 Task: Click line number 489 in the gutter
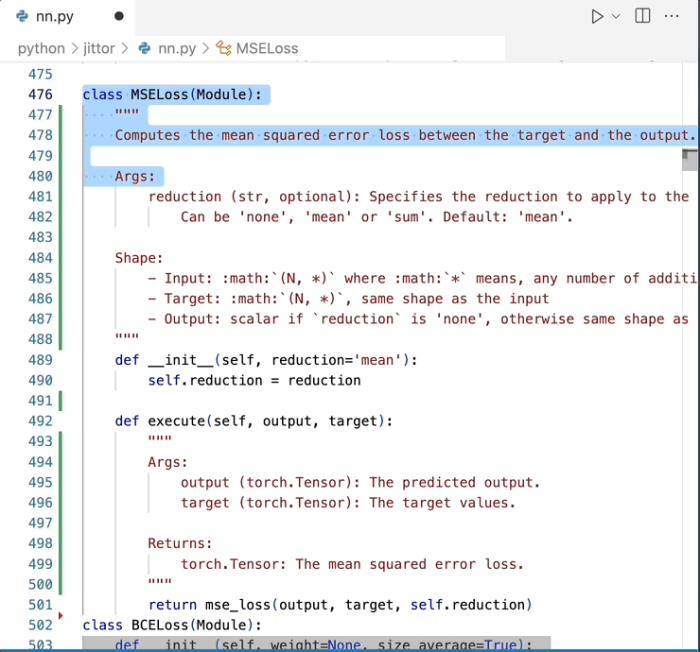point(40,360)
